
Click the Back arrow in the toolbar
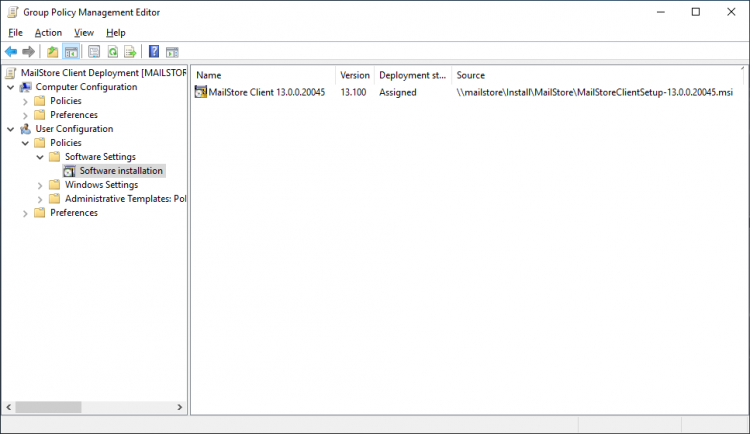[x=11, y=52]
